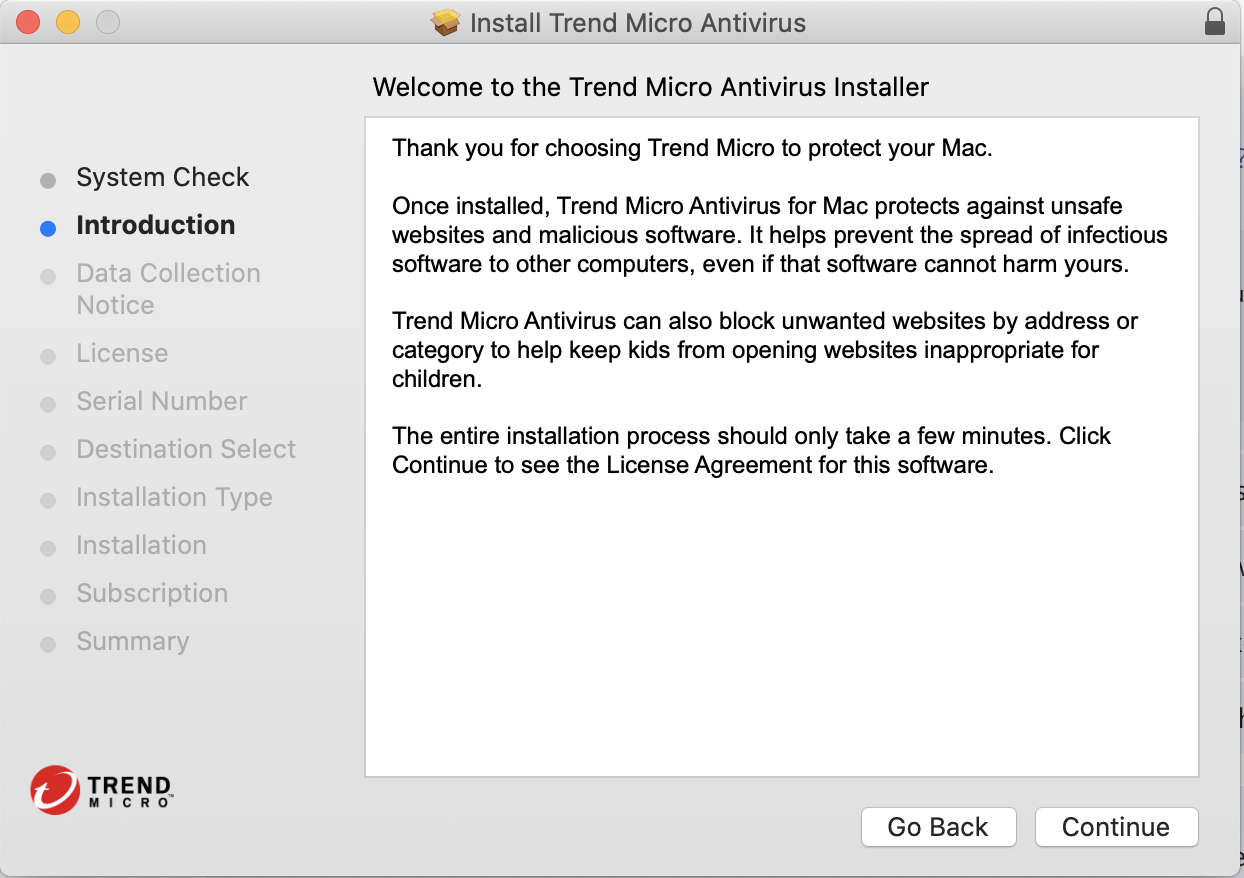Select the Data Collection Notice step

168,289
